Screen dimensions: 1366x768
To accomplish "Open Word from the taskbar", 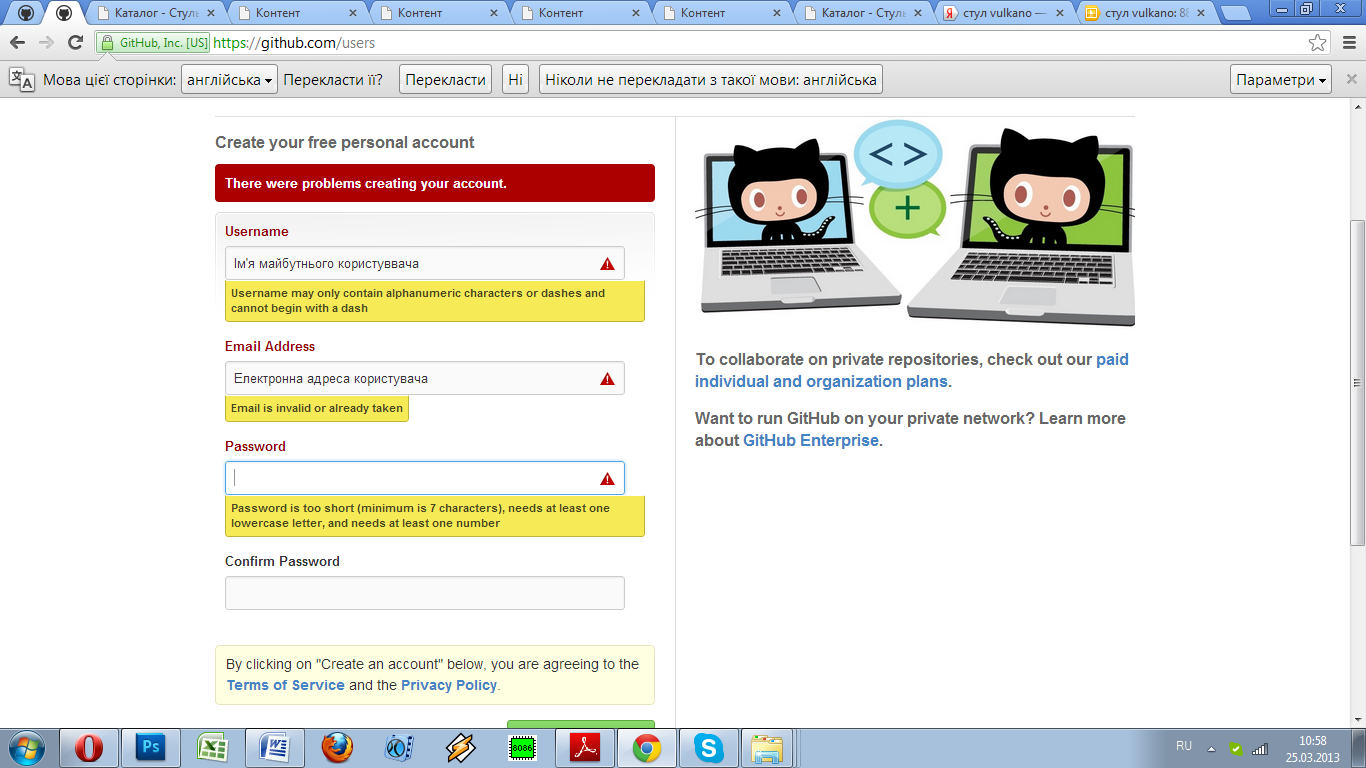I will coord(274,748).
